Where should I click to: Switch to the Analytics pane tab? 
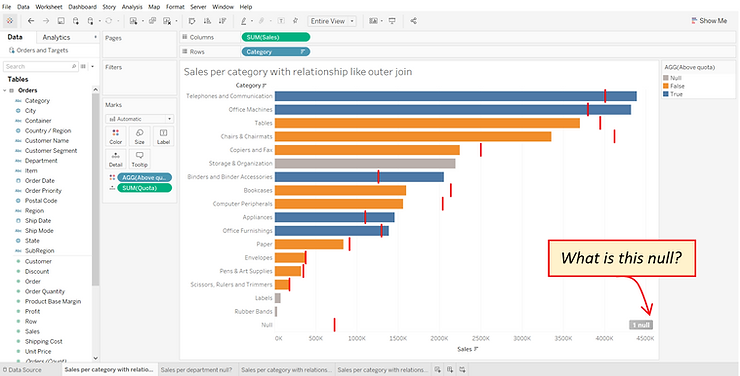56,37
